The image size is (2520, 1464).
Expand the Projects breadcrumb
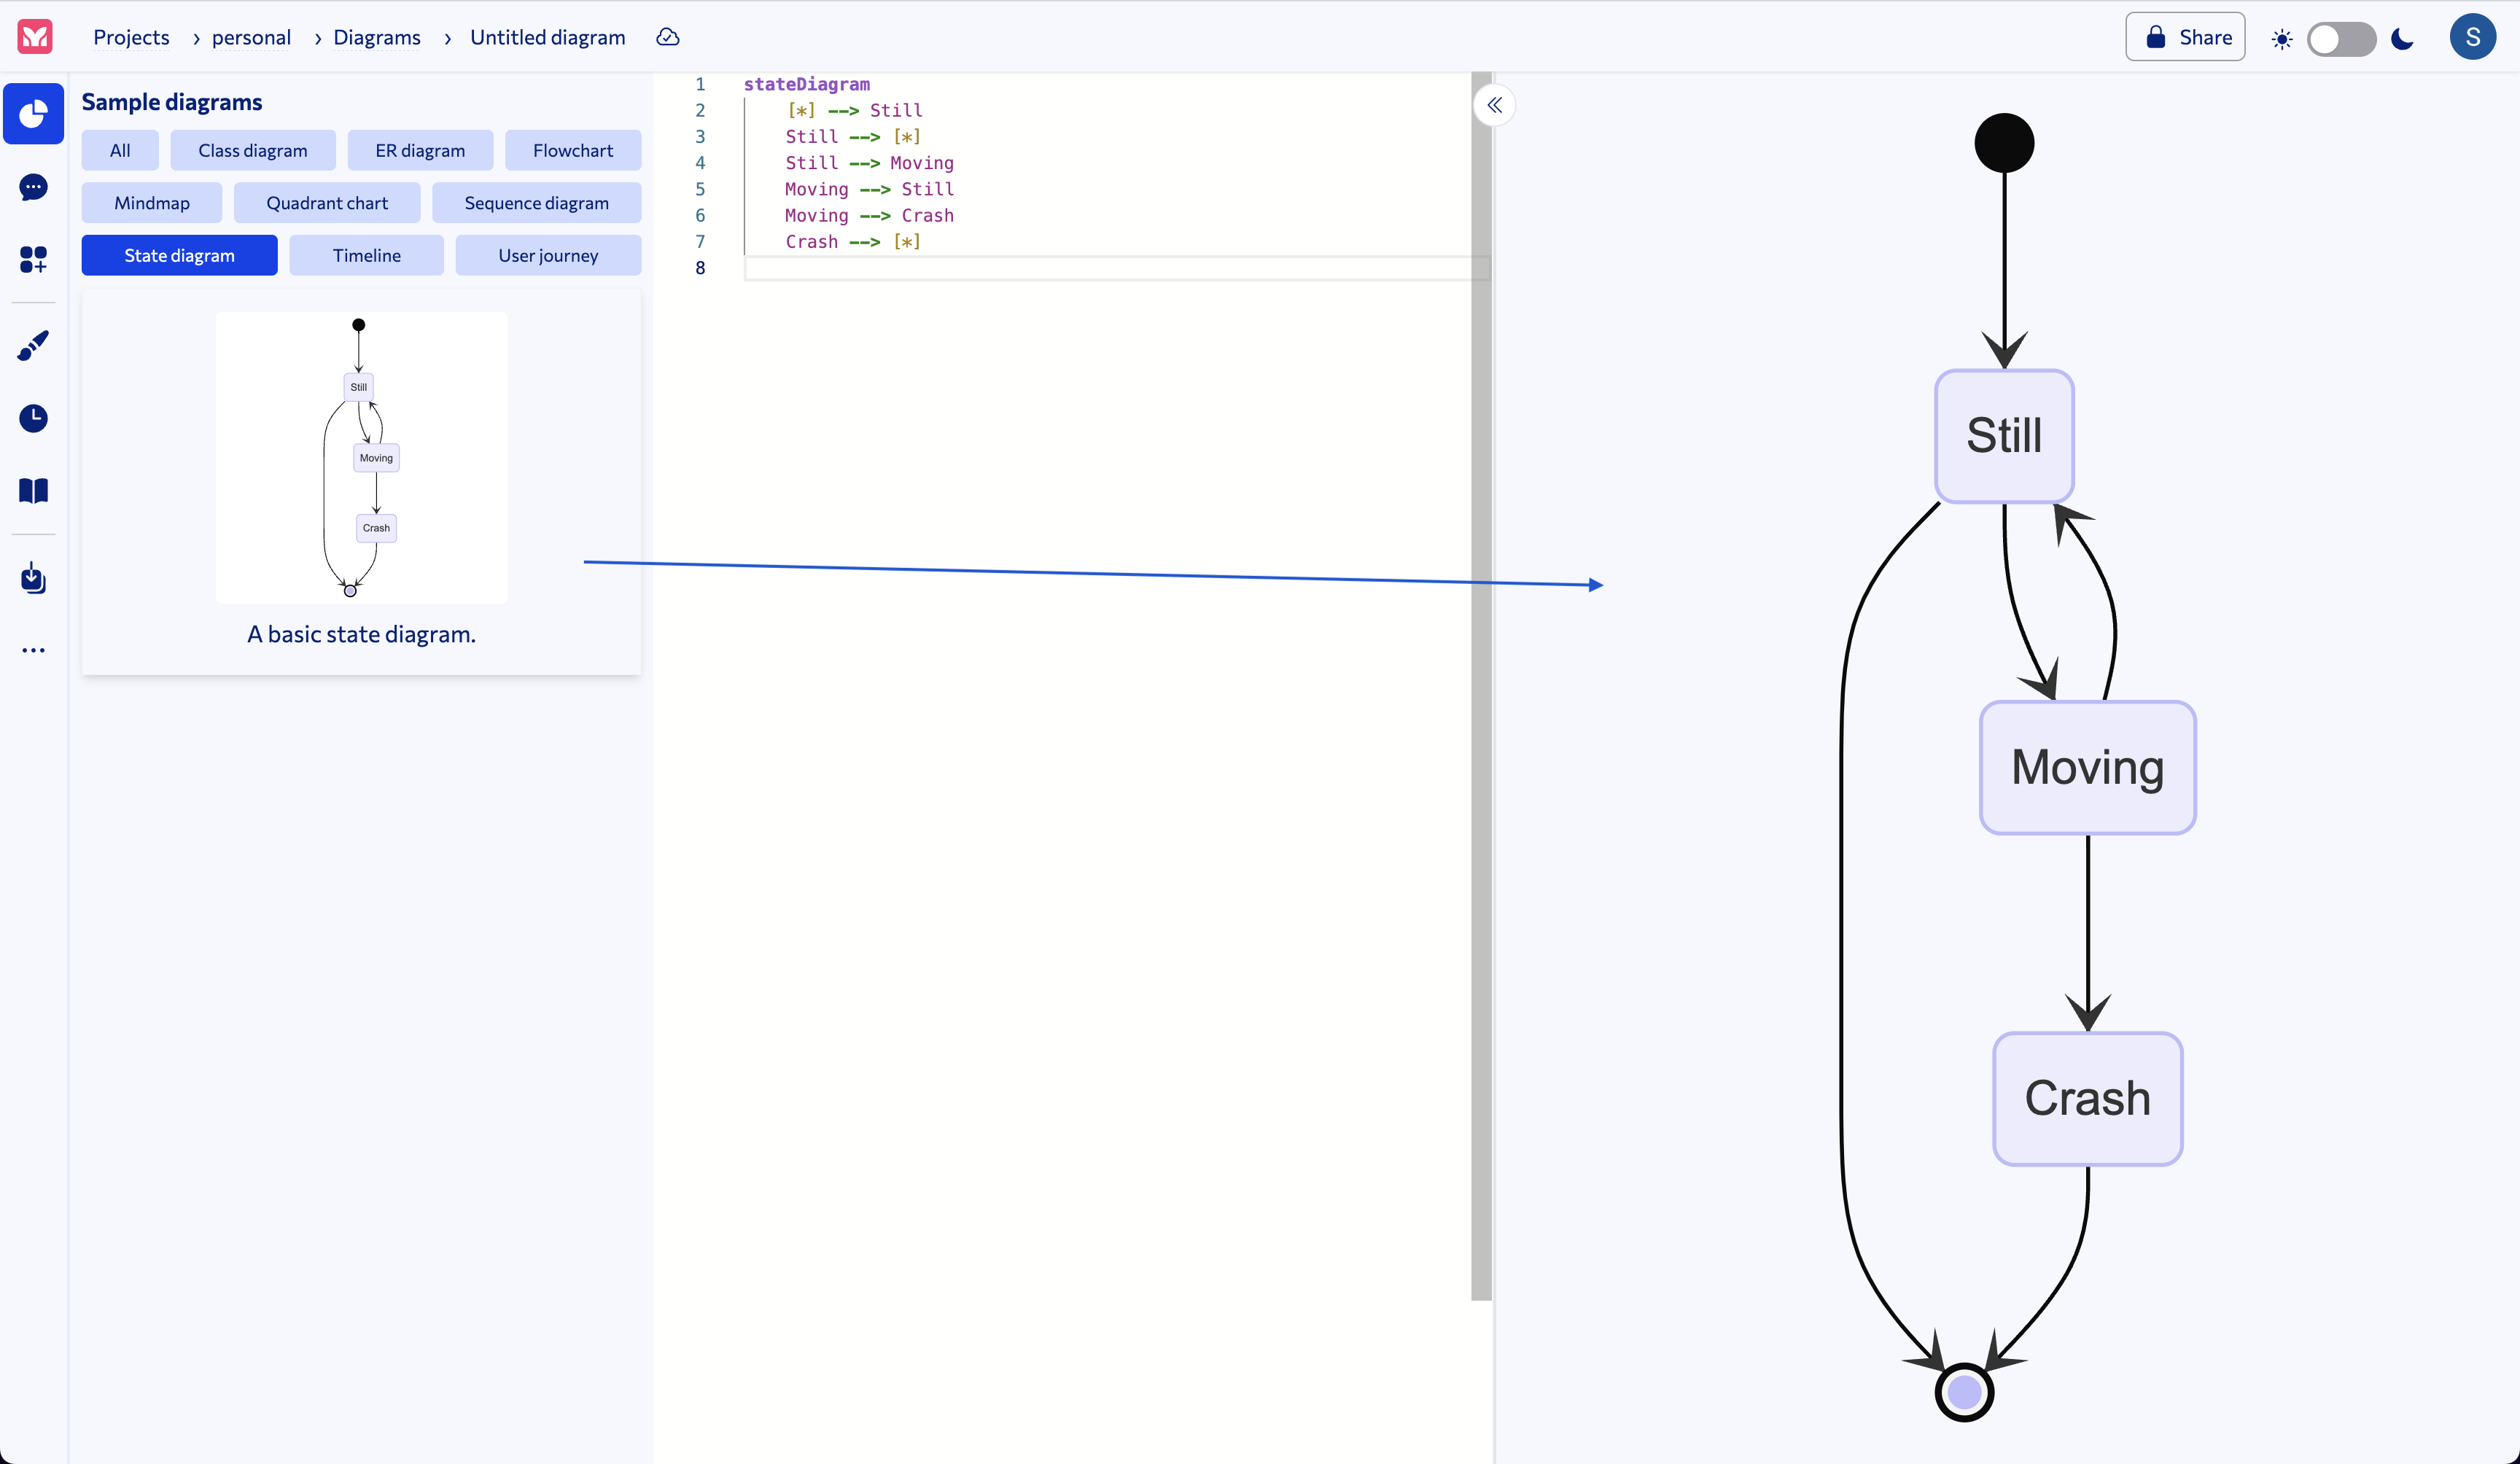[131, 37]
